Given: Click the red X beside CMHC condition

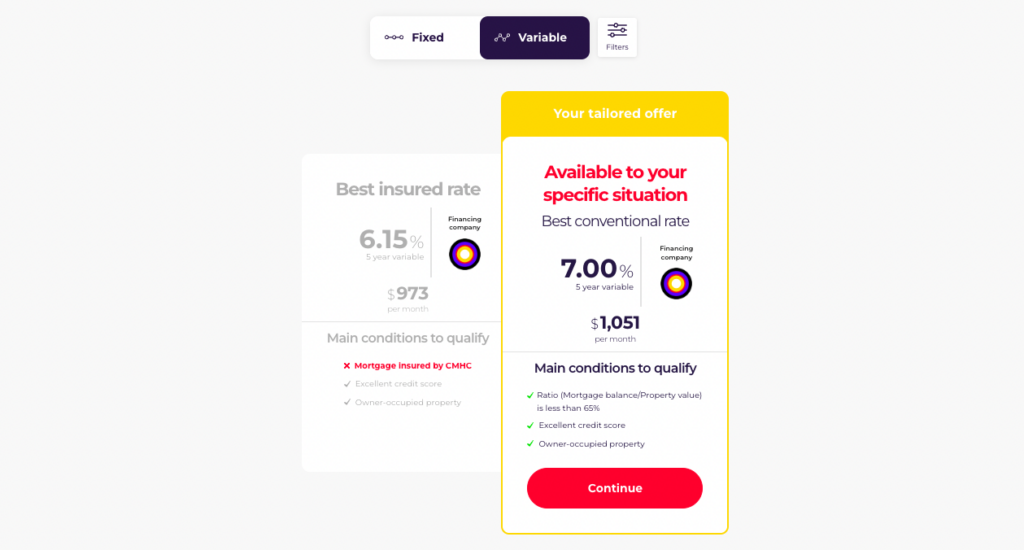Looking at the screenshot, I should (x=347, y=366).
